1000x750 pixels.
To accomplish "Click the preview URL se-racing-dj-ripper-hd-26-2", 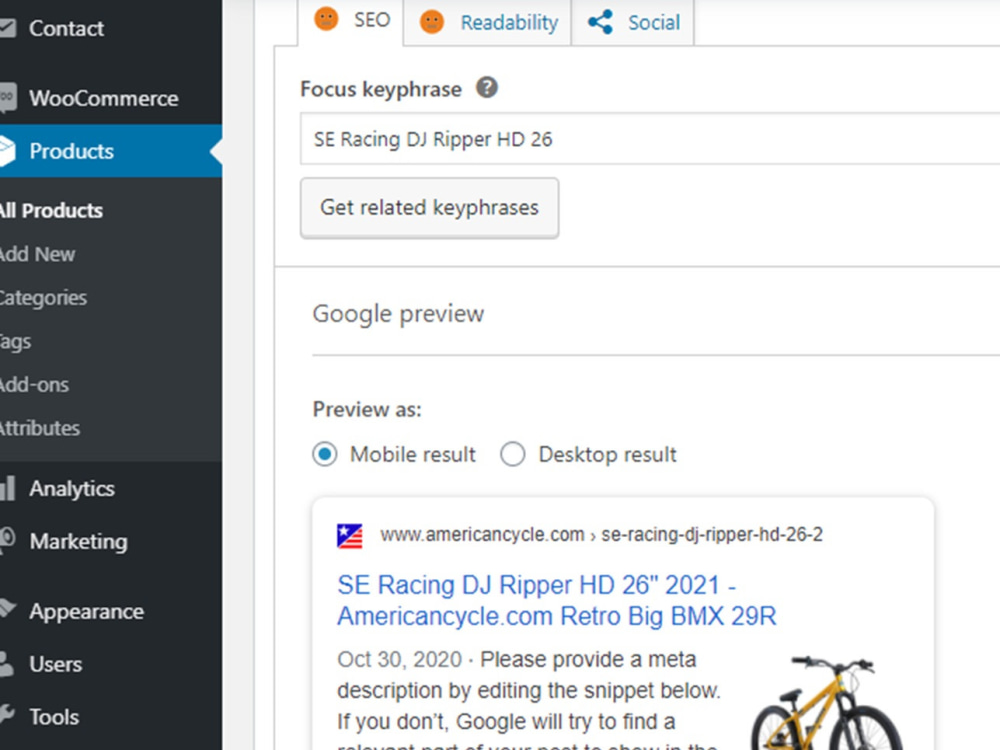I will (712, 534).
